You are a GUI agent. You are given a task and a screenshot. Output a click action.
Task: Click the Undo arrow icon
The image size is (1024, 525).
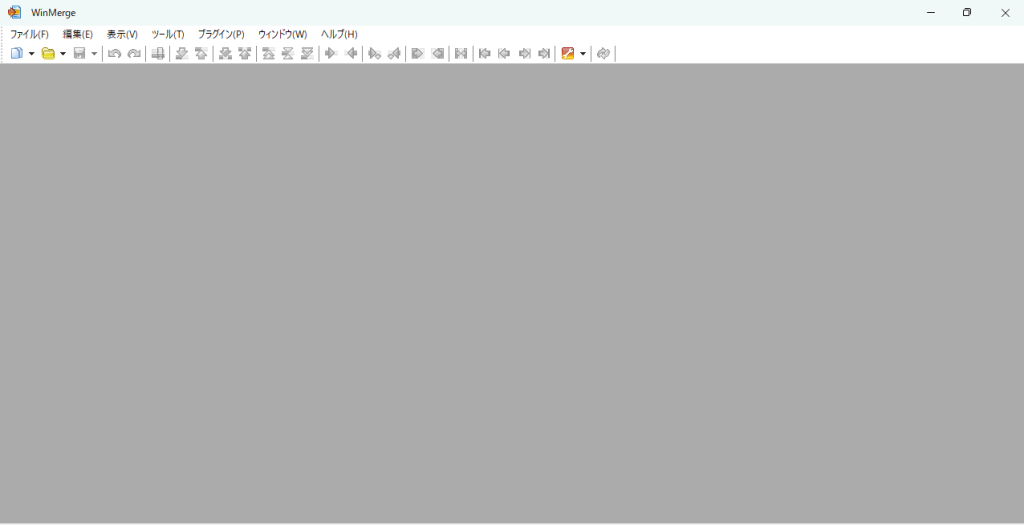point(115,53)
